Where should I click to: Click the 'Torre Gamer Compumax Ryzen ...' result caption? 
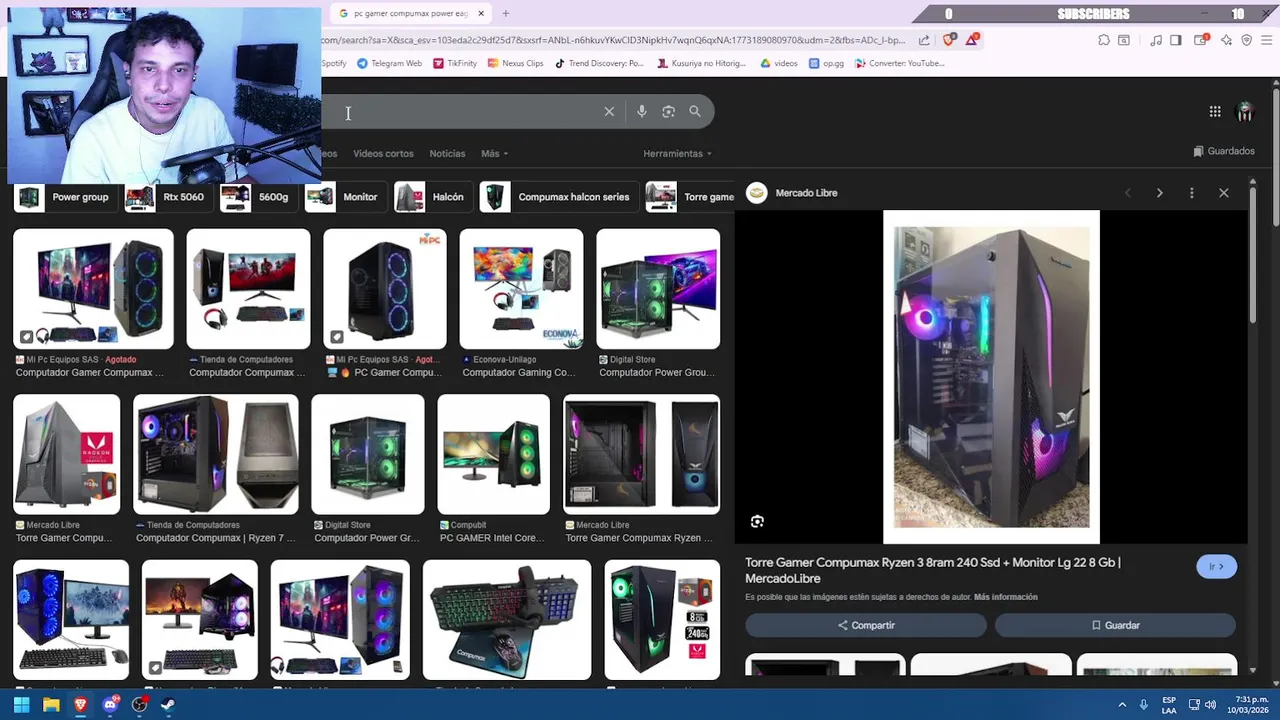[x=639, y=538]
